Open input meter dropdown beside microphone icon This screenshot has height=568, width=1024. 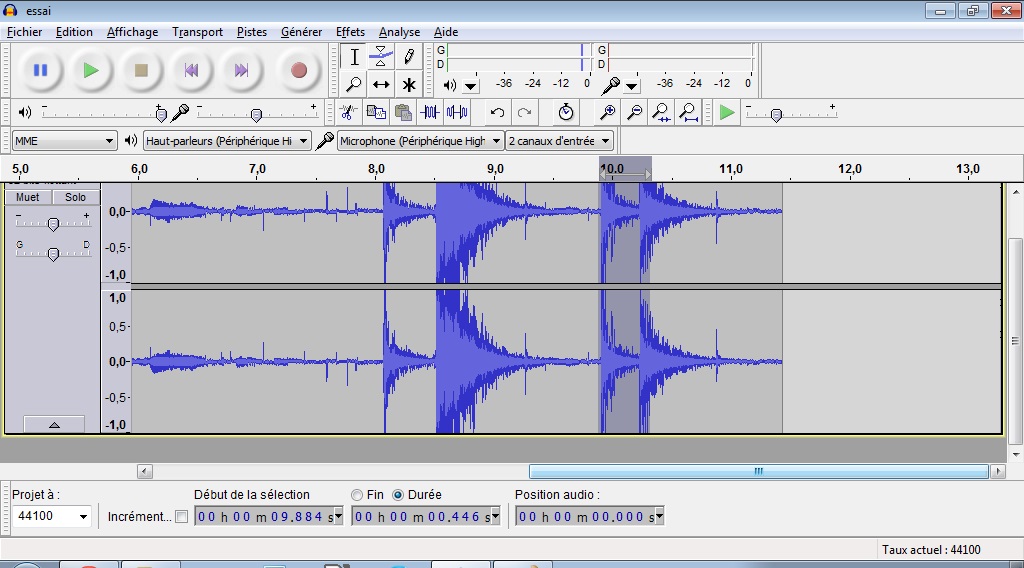pos(632,86)
